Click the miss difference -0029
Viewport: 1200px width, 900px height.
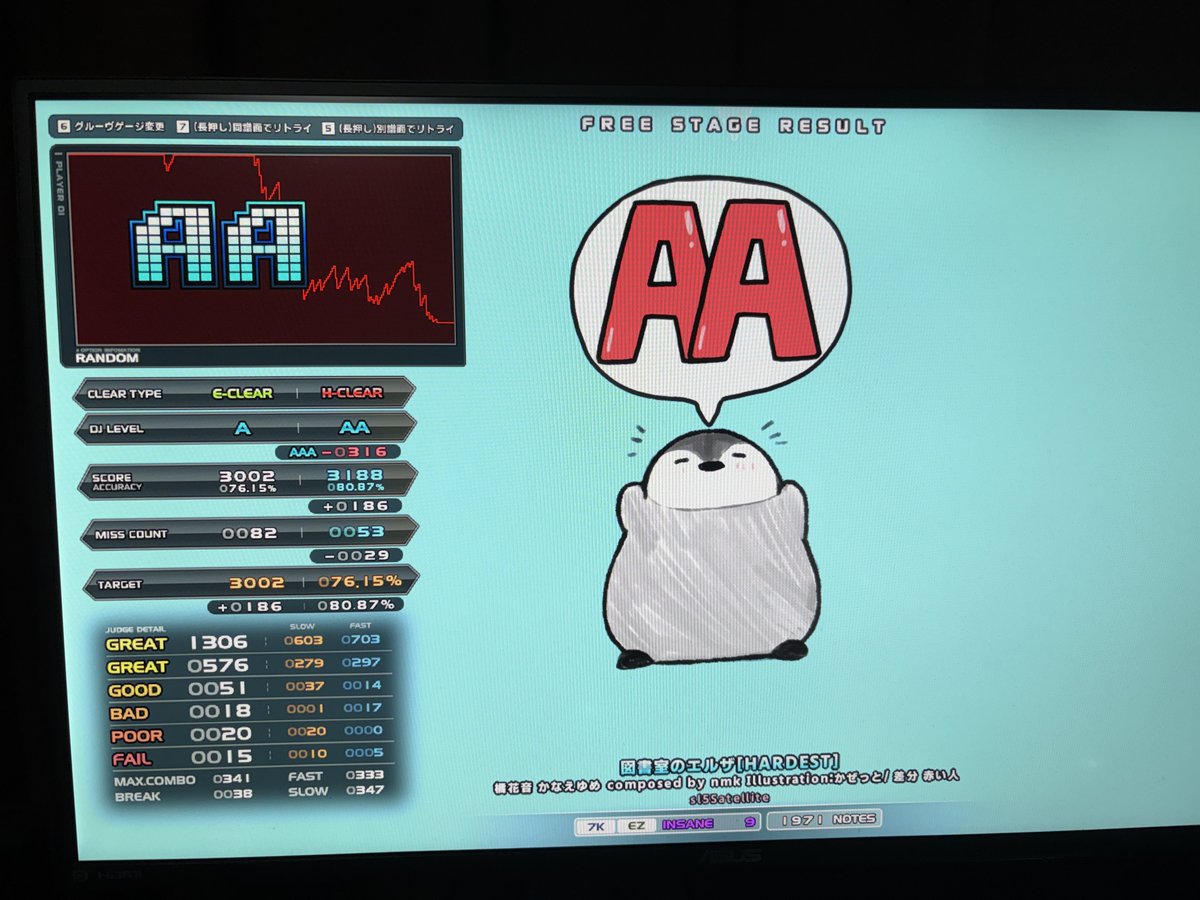pyautogui.click(x=355, y=556)
